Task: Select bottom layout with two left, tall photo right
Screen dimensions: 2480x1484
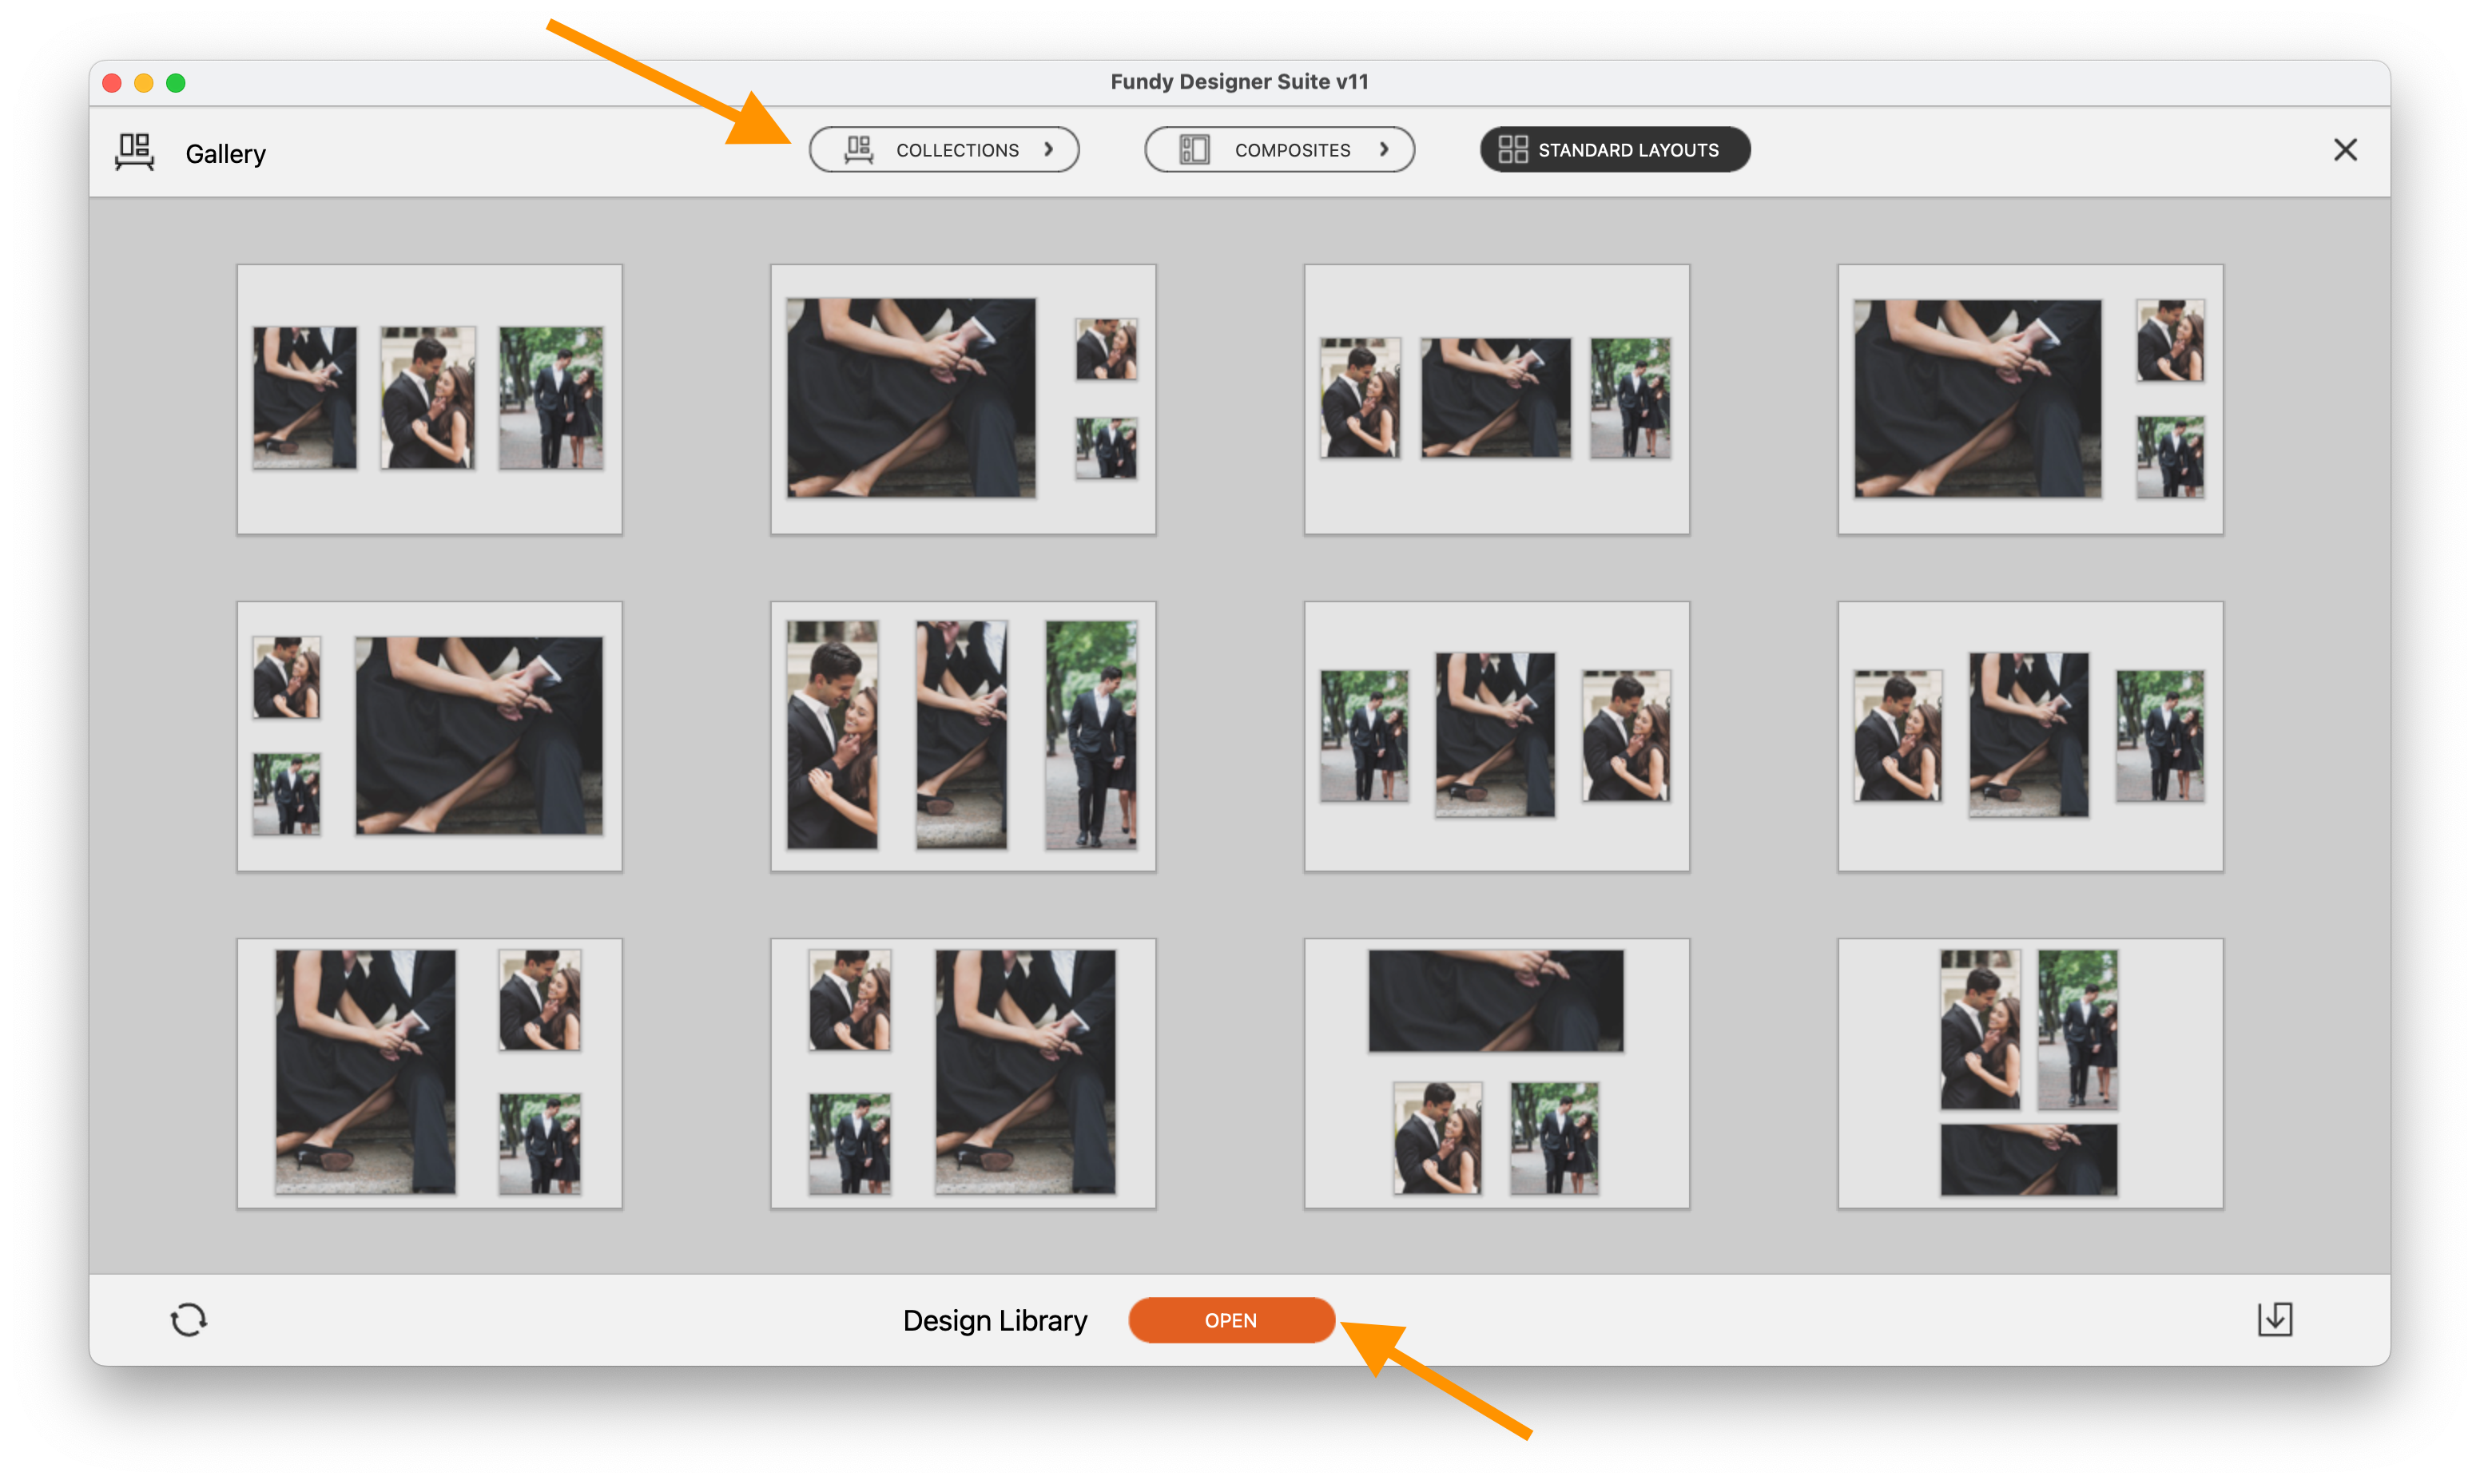Action: (x=963, y=1073)
